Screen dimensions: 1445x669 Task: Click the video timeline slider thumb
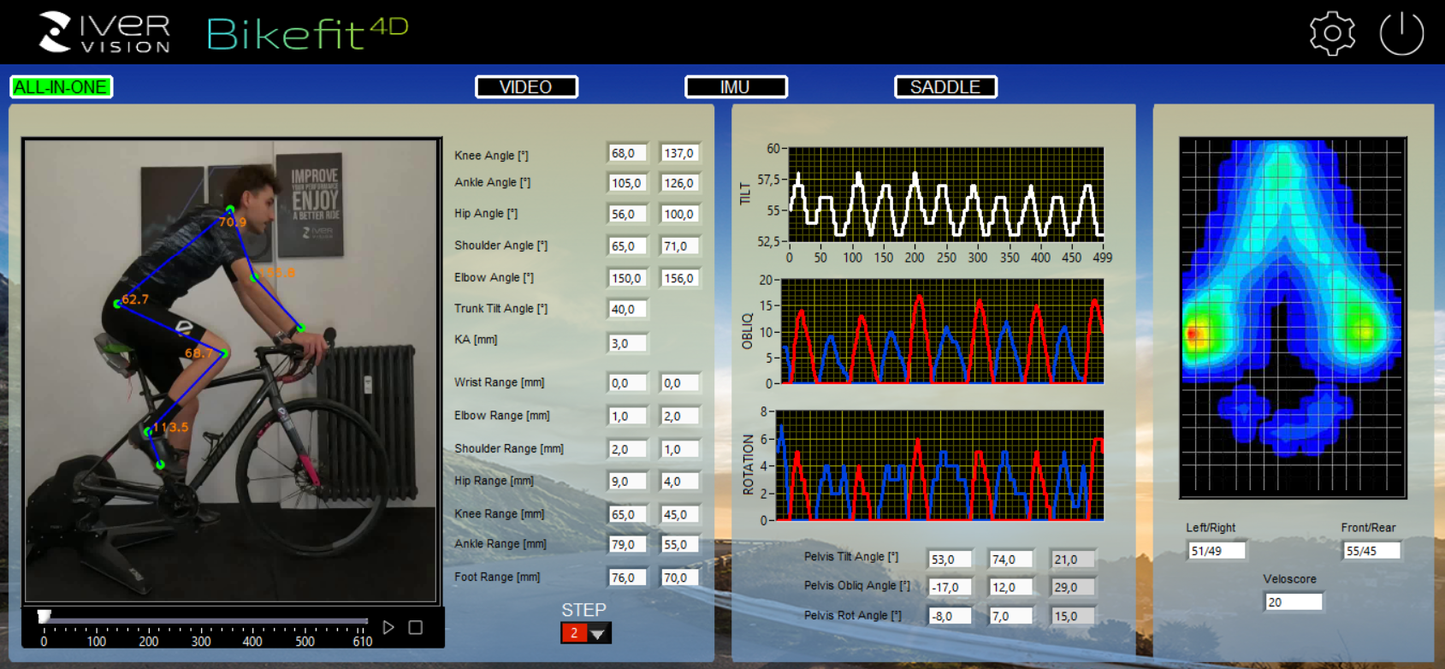tap(44, 614)
